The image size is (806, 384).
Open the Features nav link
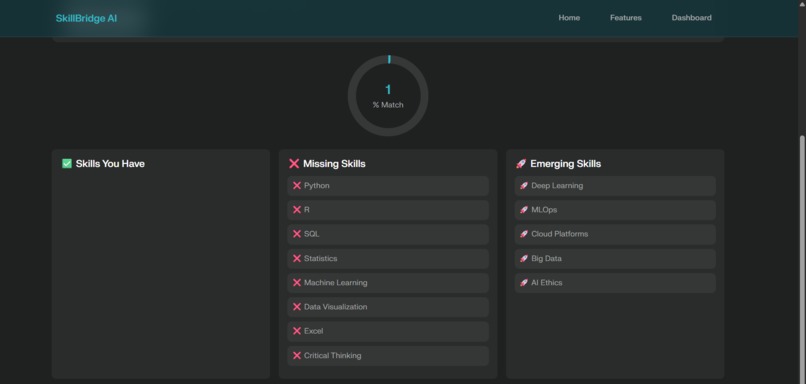tap(626, 17)
